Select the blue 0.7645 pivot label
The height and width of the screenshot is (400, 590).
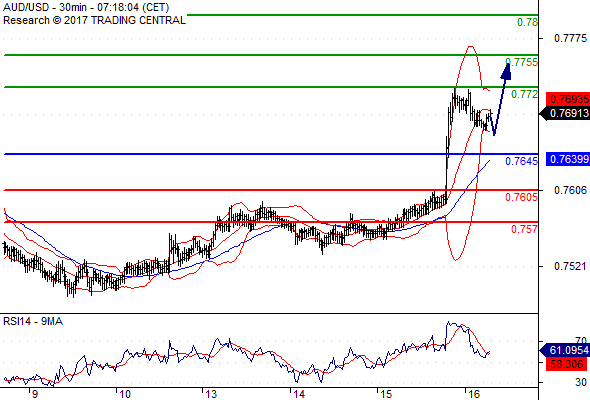pos(522,161)
